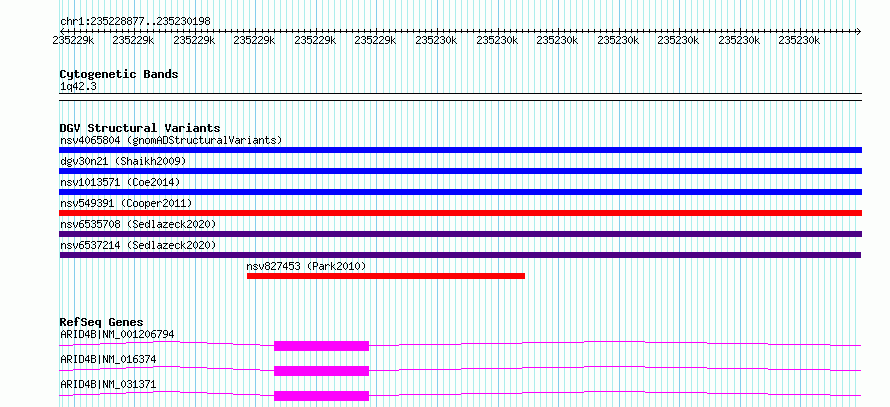Select the DGV Structural Variants track title
The image size is (890, 407).
[140, 128]
